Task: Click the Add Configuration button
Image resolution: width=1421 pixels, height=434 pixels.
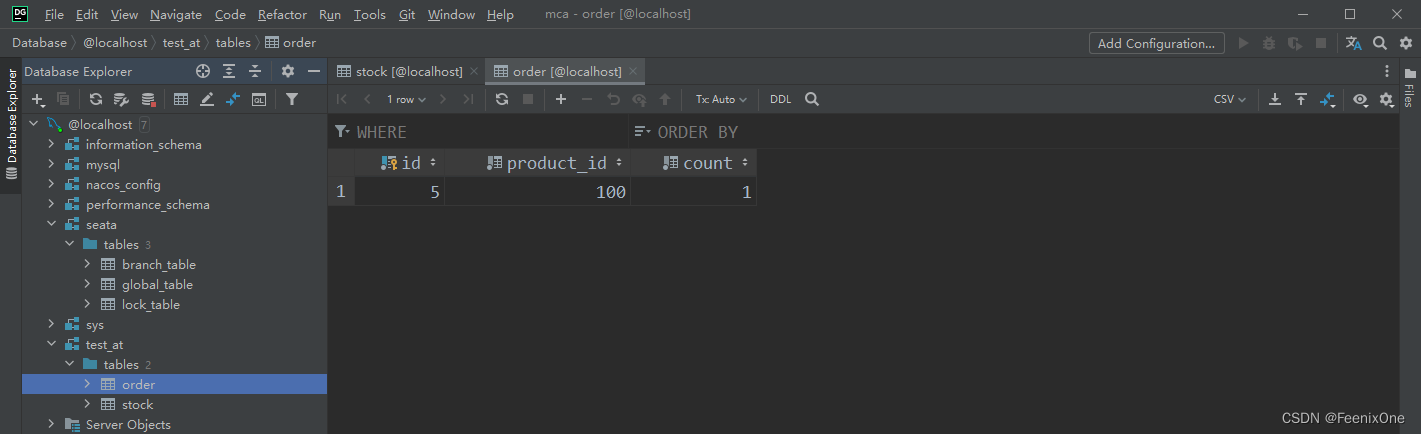Action: 1156,43
